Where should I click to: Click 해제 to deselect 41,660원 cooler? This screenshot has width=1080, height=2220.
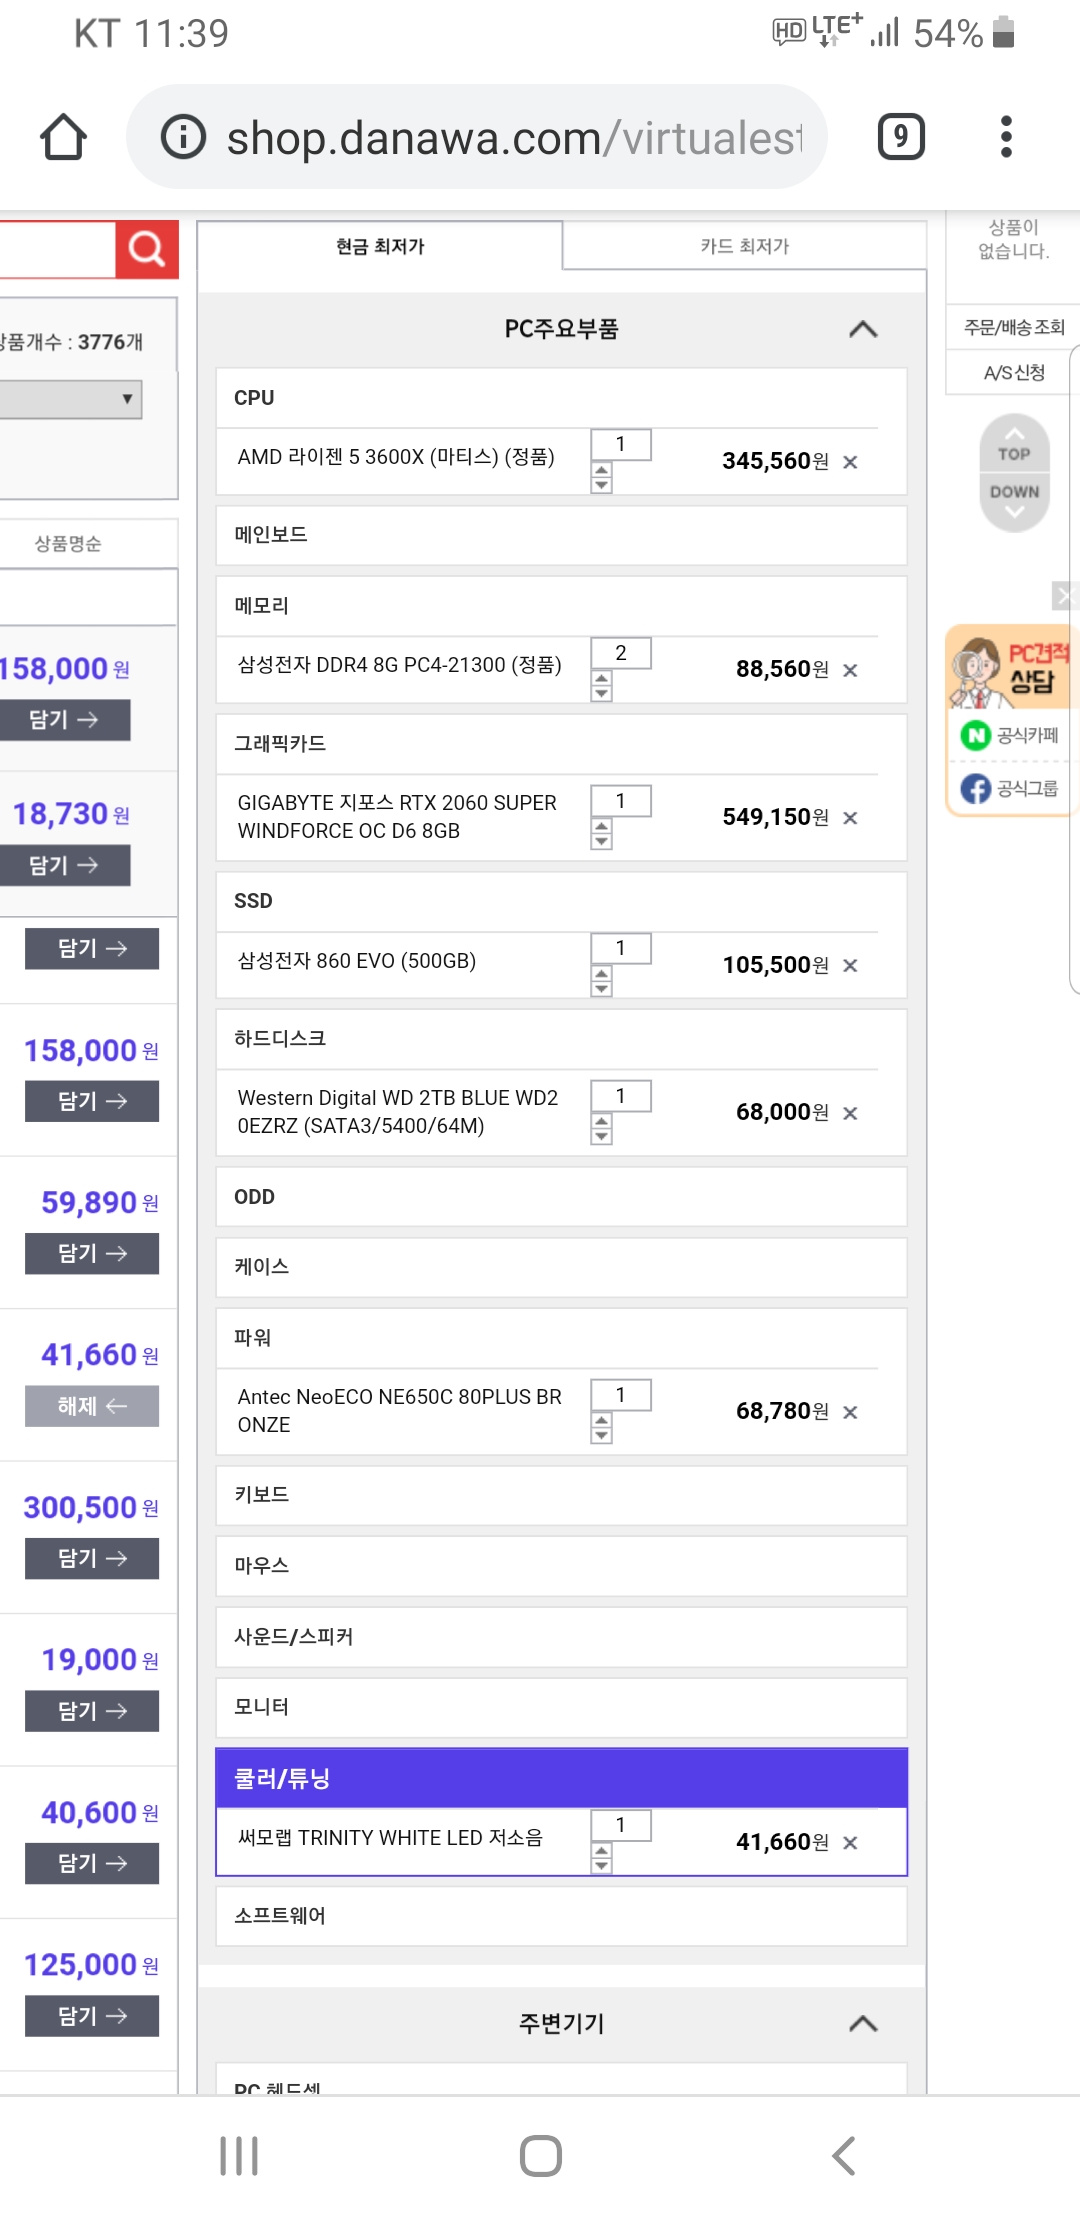92,1406
